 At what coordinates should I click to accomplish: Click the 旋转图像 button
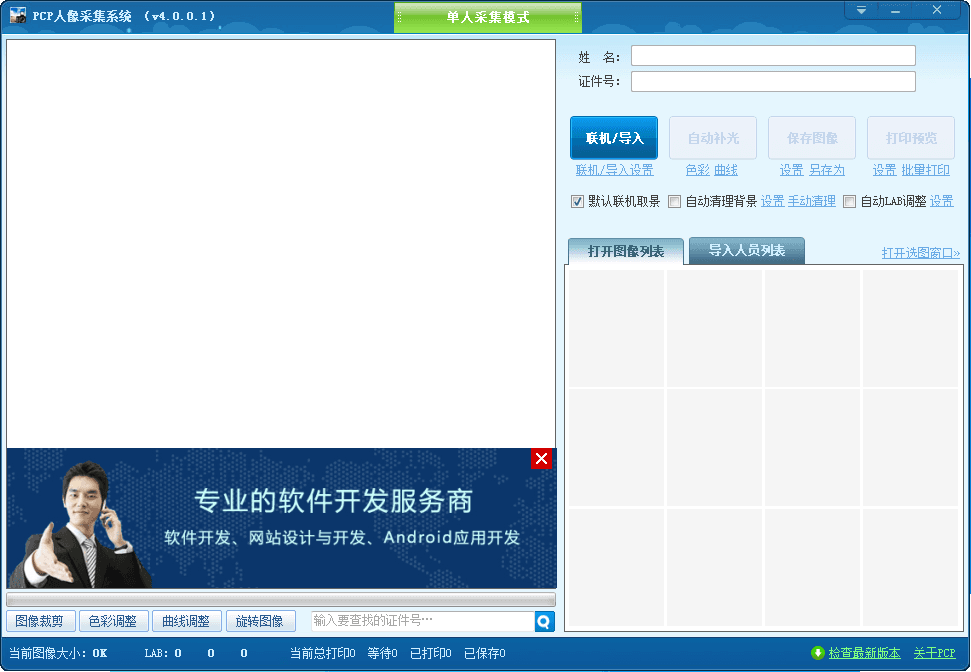(x=259, y=621)
